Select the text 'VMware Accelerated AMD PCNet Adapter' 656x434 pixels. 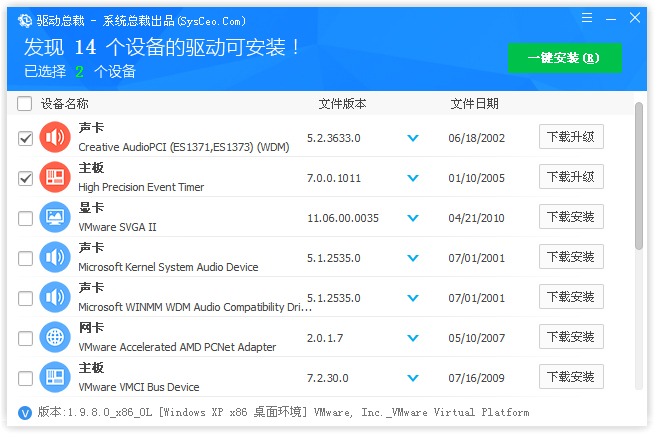(x=177, y=347)
